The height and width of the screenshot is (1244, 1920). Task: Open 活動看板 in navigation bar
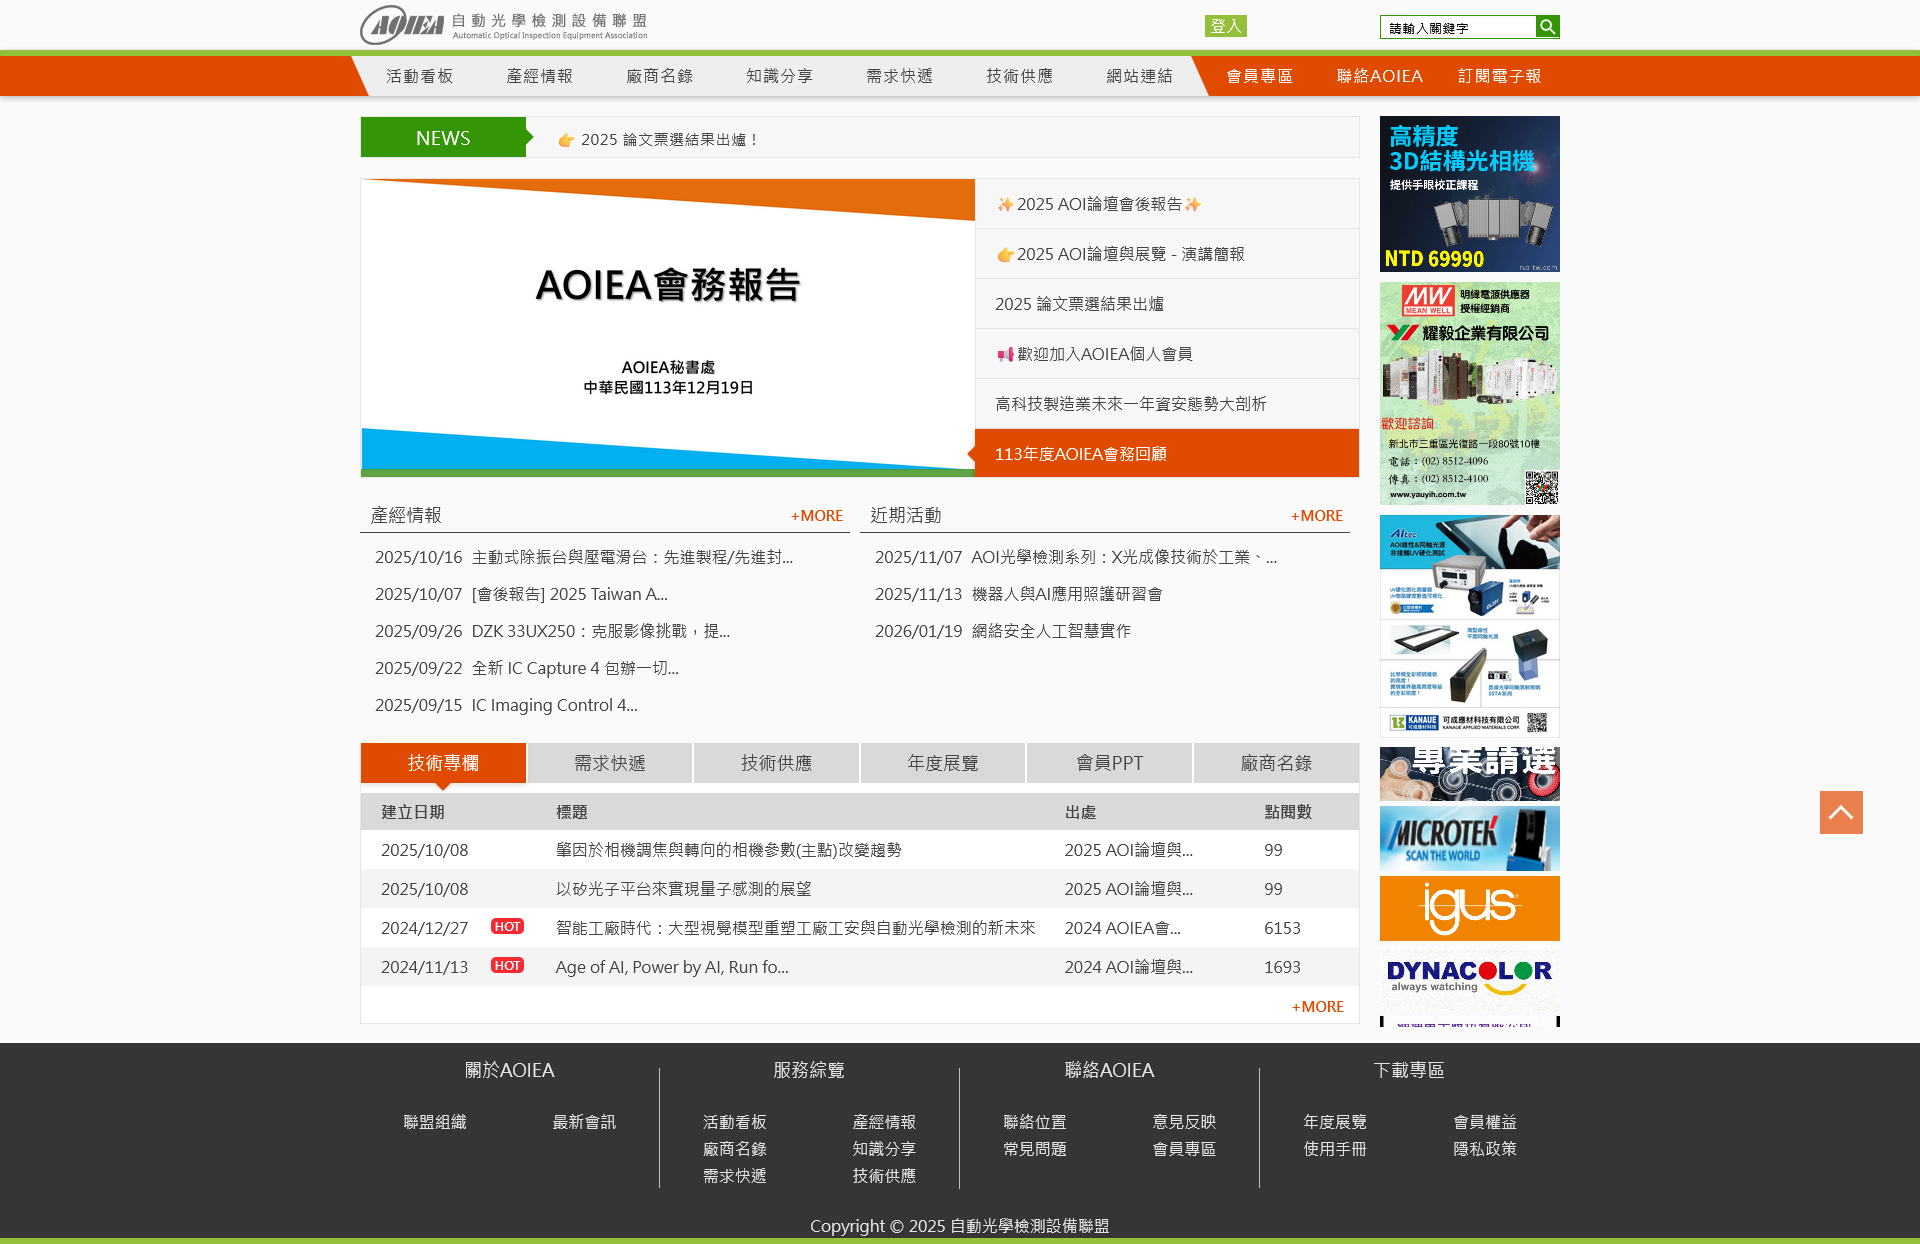click(420, 76)
